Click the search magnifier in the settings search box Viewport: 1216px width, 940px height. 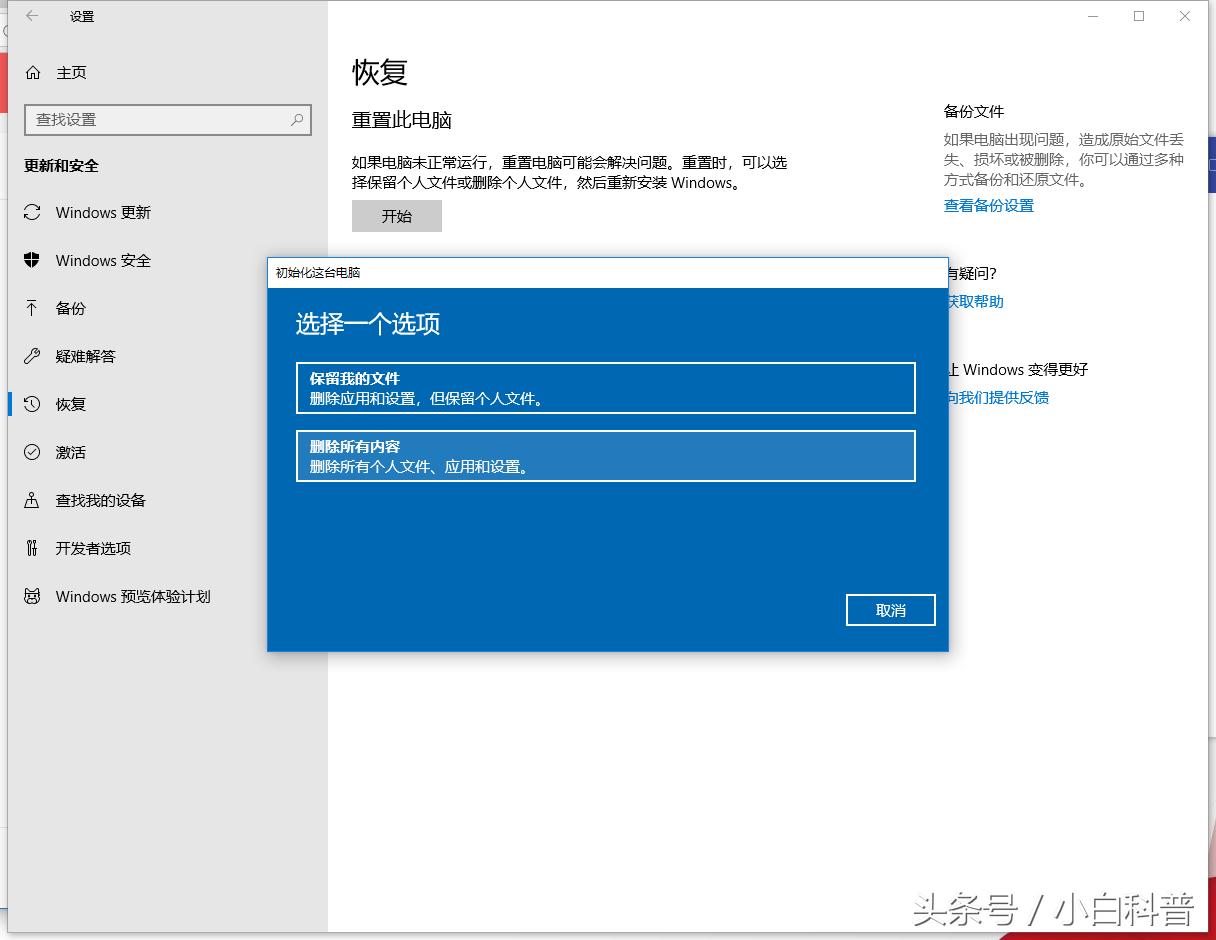pos(297,119)
